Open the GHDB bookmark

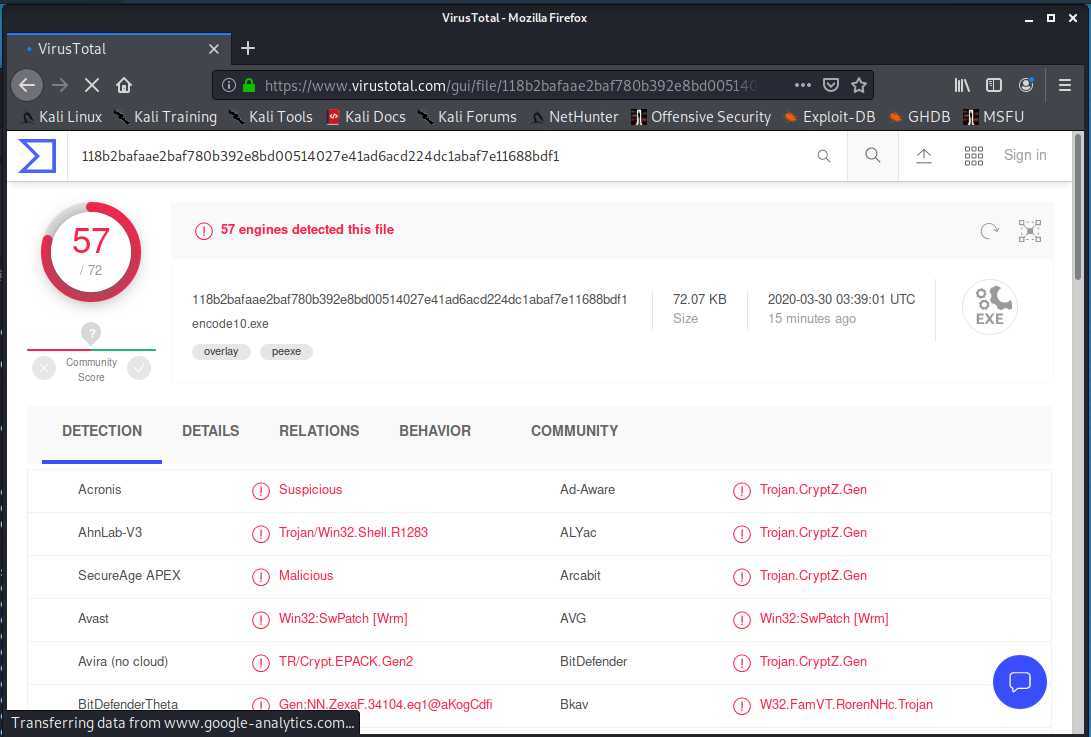point(919,117)
